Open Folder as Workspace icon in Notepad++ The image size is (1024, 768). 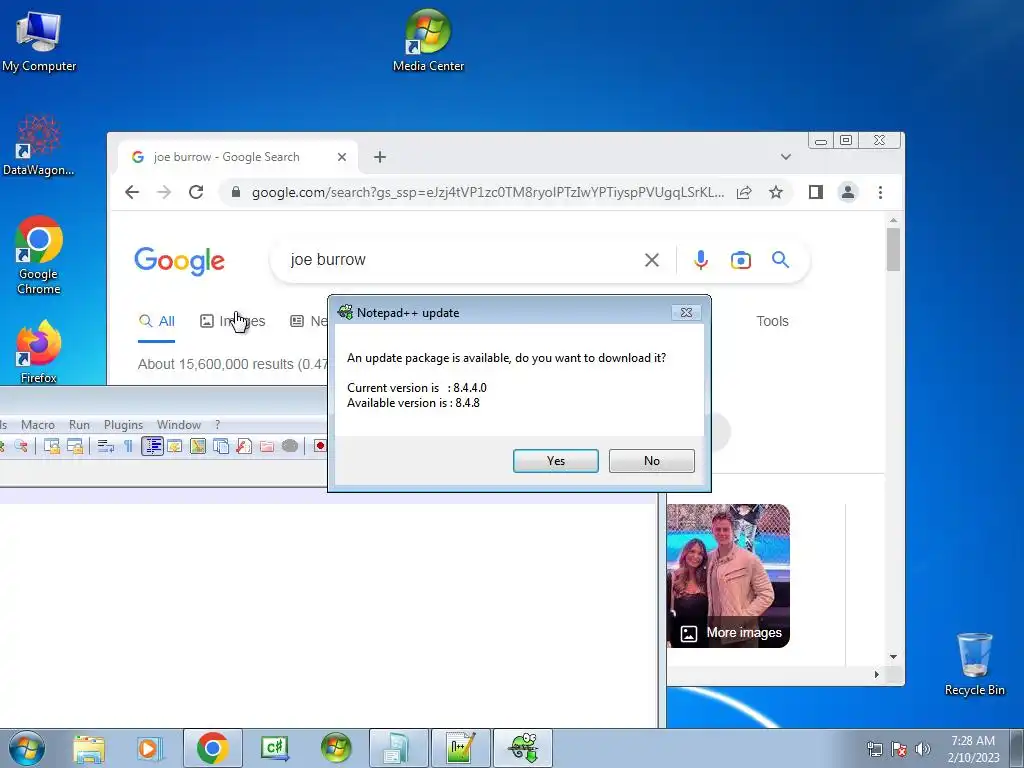267,446
